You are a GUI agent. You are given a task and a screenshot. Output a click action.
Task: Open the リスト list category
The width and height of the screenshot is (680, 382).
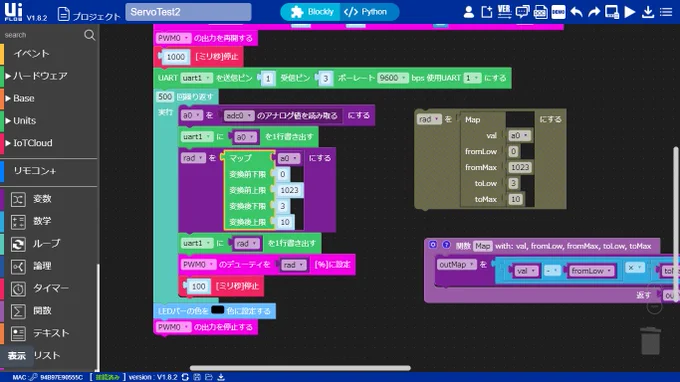(47, 356)
